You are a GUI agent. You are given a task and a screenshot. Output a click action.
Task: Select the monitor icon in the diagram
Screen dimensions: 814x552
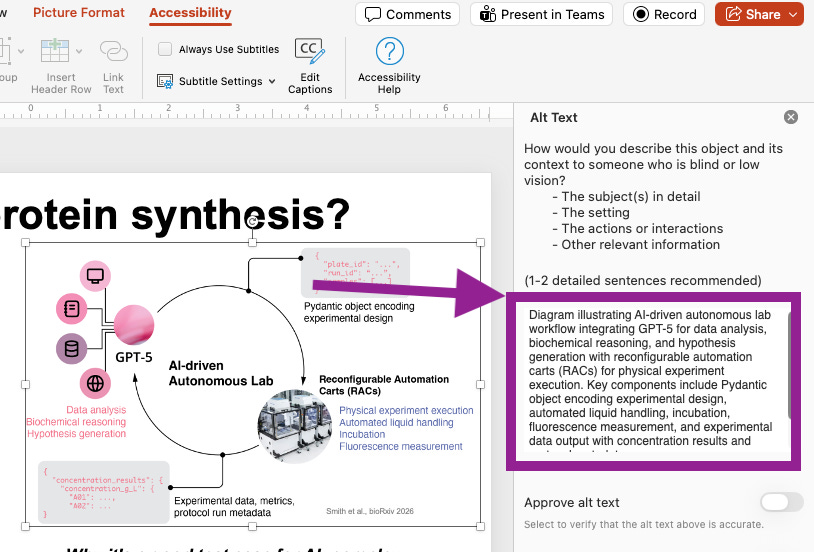pyautogui.click(x=95, y=276)
